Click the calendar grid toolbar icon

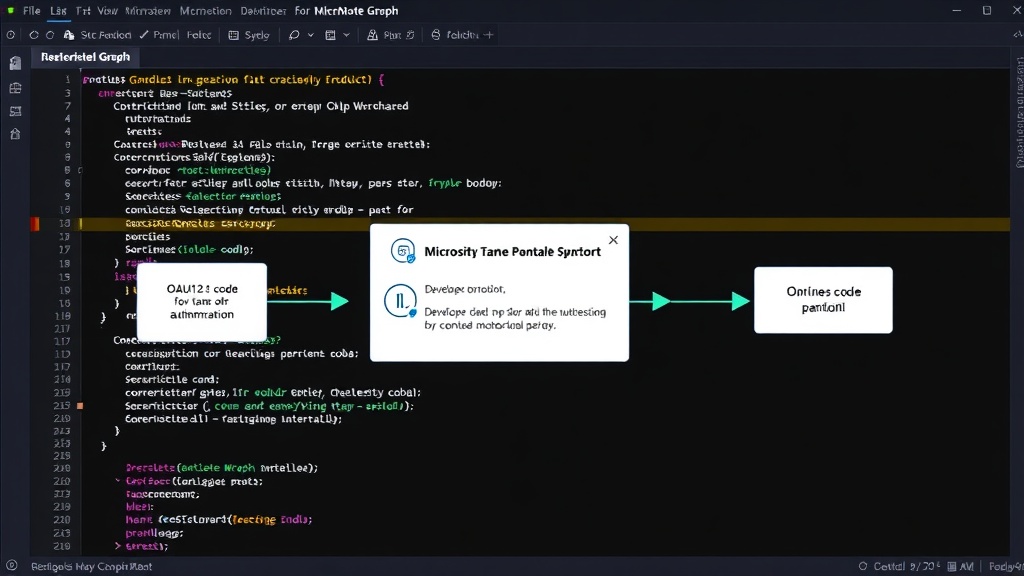[330, 35]
